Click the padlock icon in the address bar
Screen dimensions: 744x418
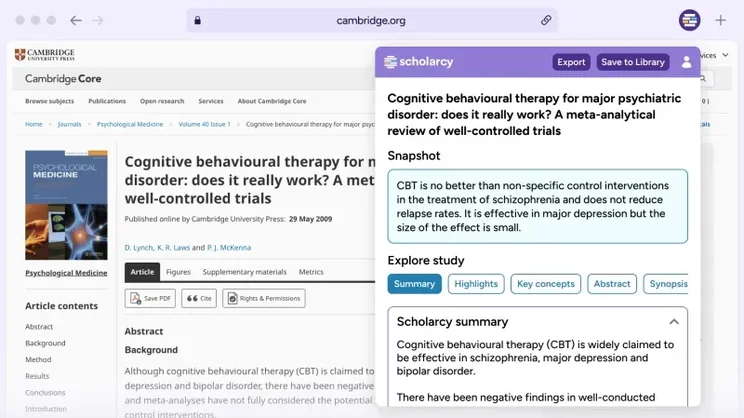click(x=197, y=20)
